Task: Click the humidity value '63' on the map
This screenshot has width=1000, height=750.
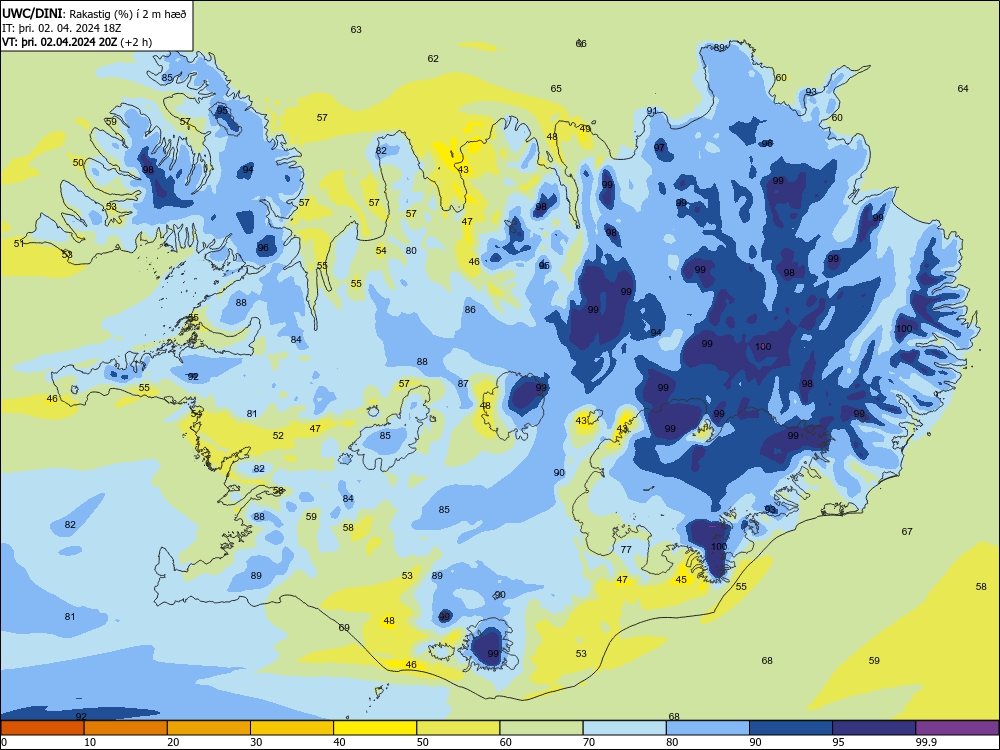Action: click(x=356, y=29)
